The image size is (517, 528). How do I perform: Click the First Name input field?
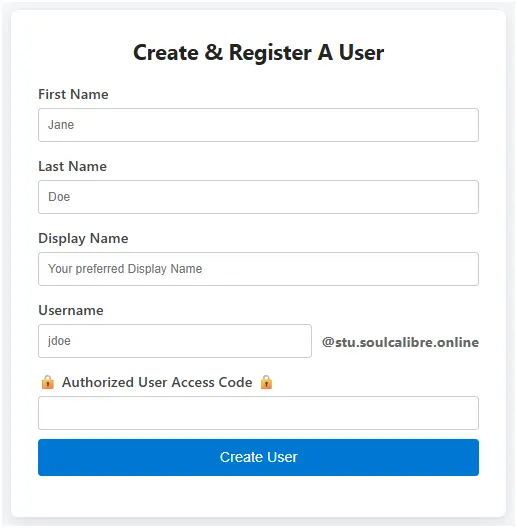pos(258,125)
